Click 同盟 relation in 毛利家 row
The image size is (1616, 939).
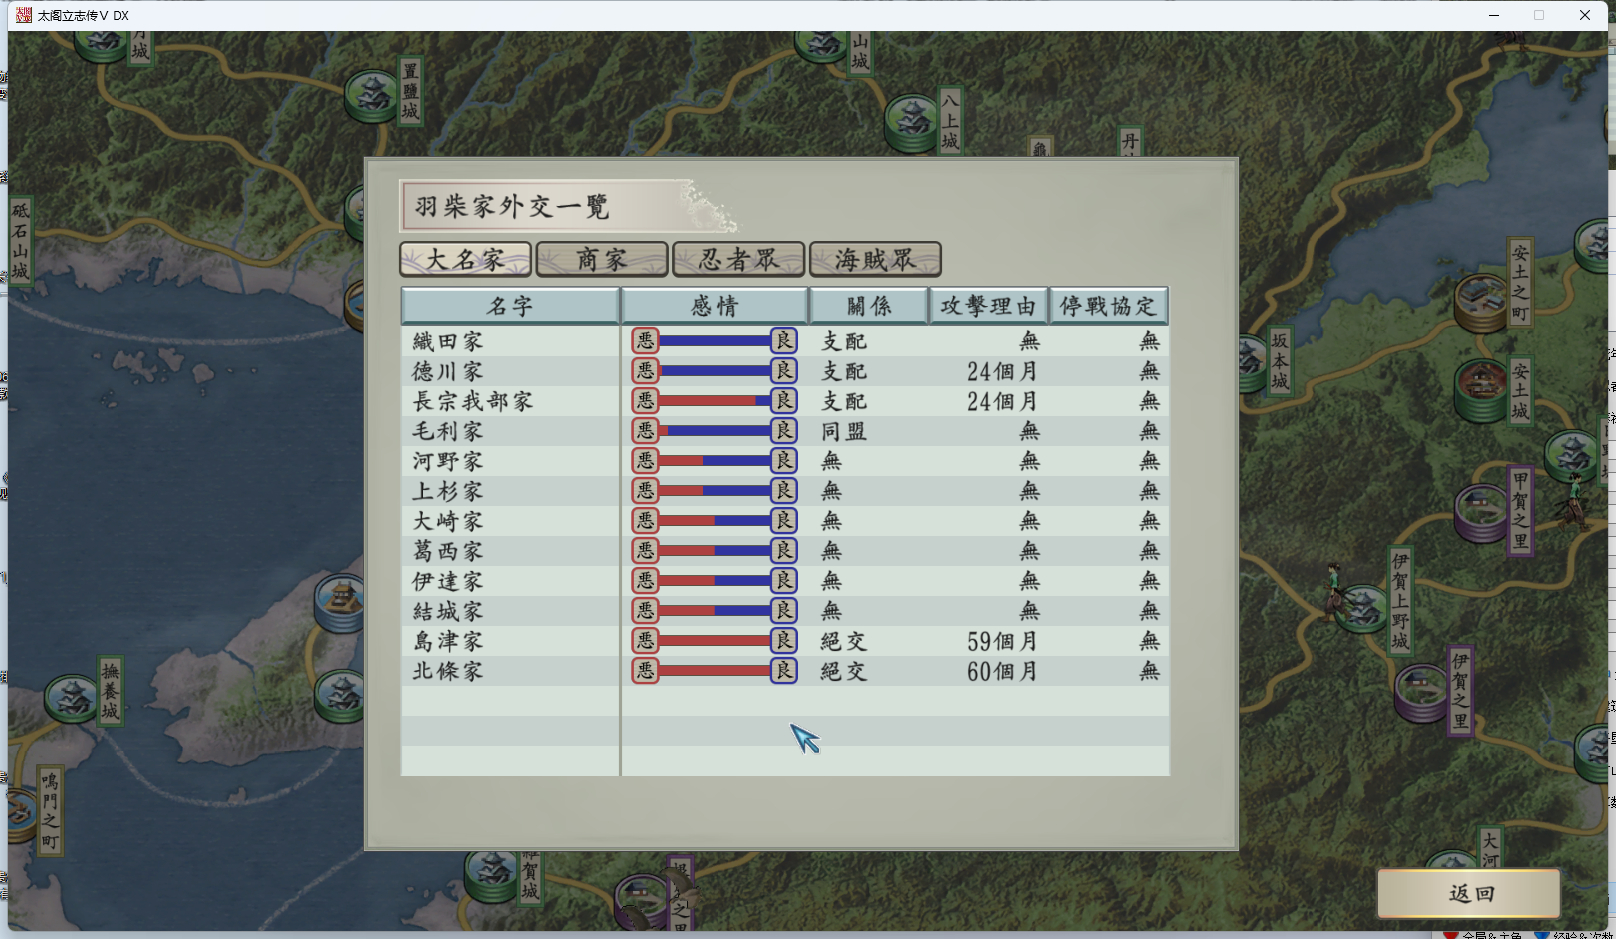point(844,432)
